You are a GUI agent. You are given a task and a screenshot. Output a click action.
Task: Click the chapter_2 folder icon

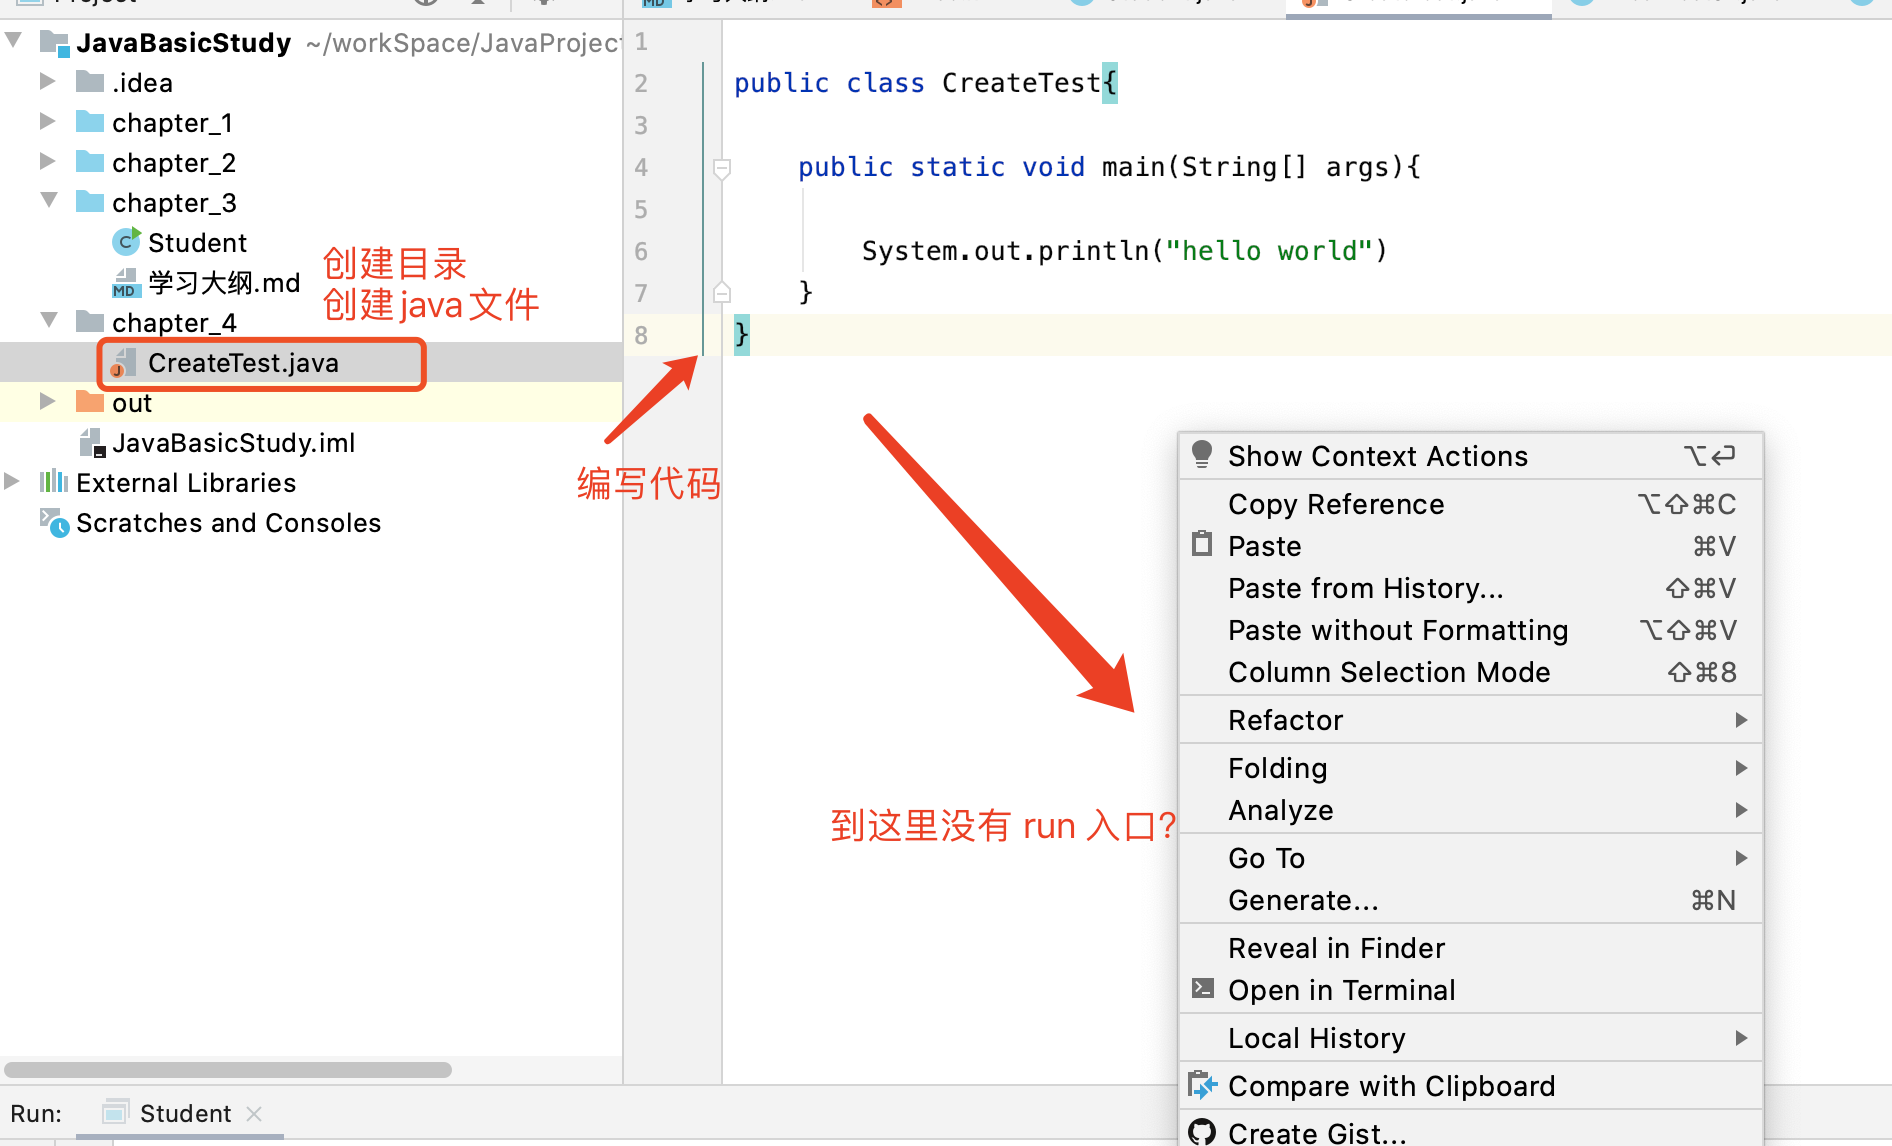click(90, 162)
